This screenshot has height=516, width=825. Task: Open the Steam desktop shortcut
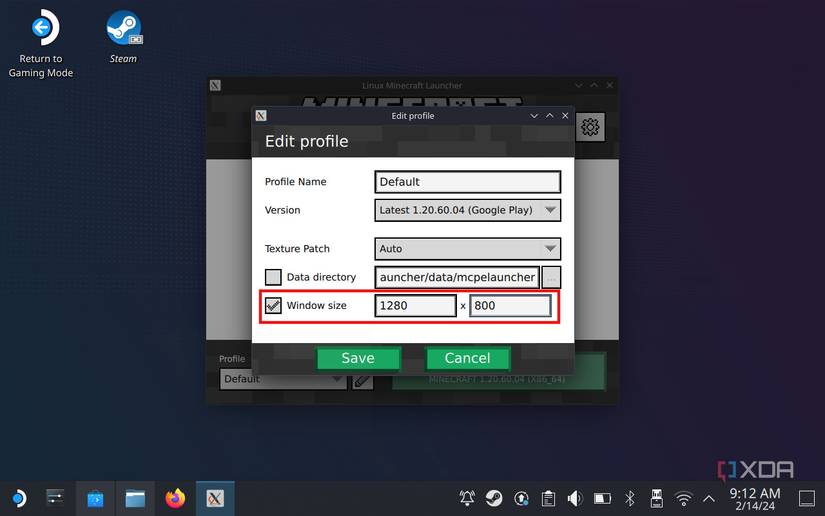[123, 37]
